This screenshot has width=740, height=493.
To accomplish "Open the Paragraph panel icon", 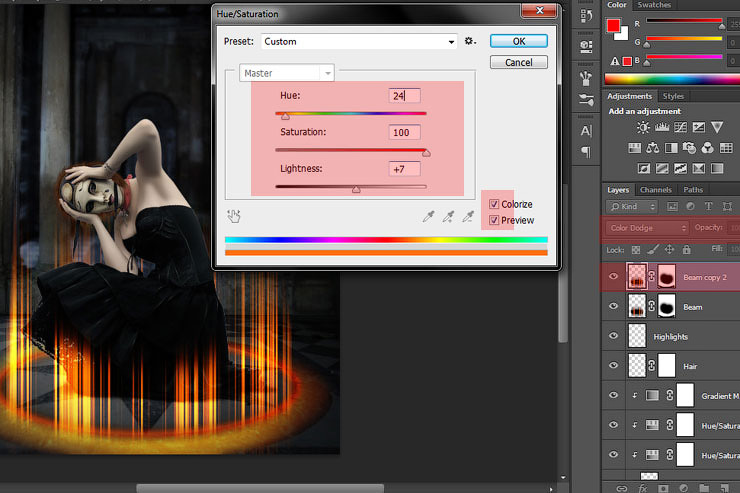I will coord(586,152).
